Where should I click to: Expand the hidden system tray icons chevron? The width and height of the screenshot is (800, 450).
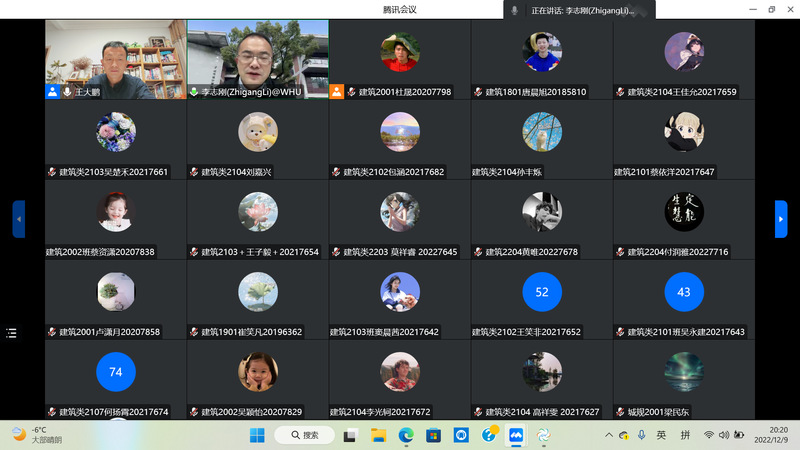pyautogui.click(x=610, y=435)
